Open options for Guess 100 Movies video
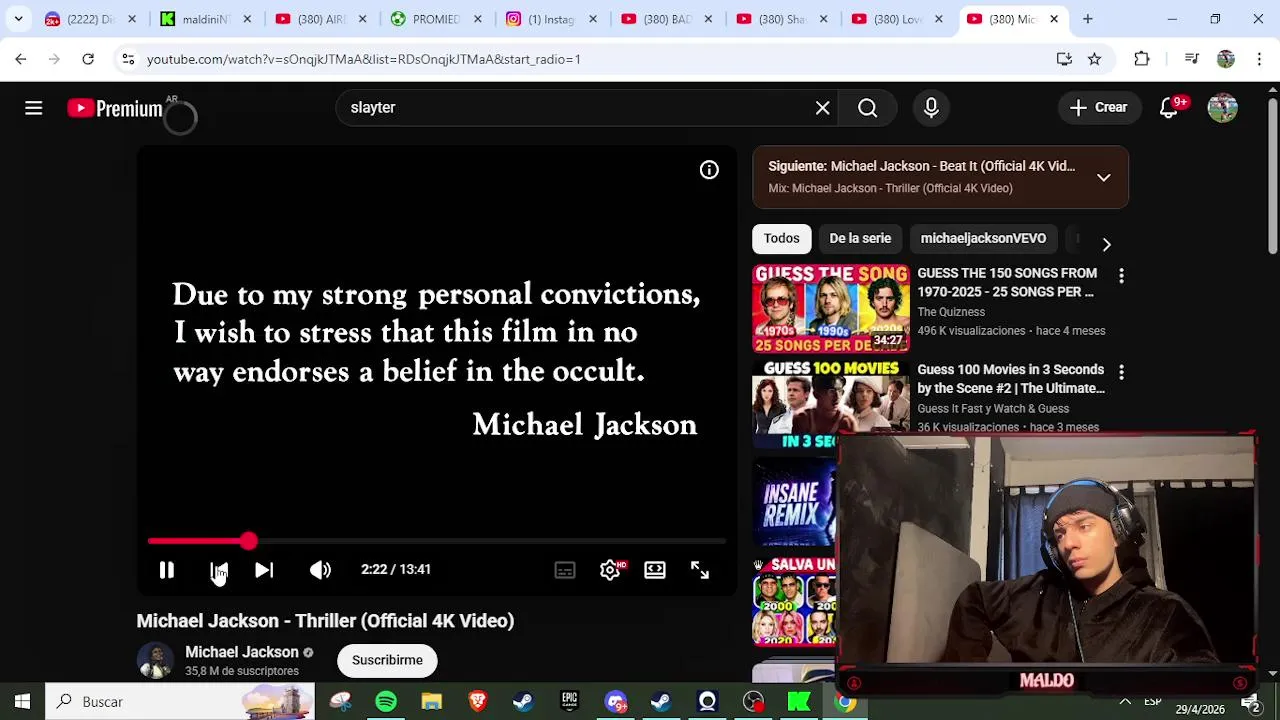The image size is (1280, 720). [x=1121, y=372]
